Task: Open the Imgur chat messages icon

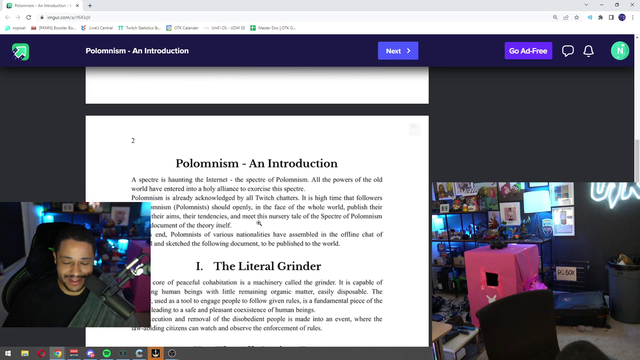Action: tap(567, 51)
